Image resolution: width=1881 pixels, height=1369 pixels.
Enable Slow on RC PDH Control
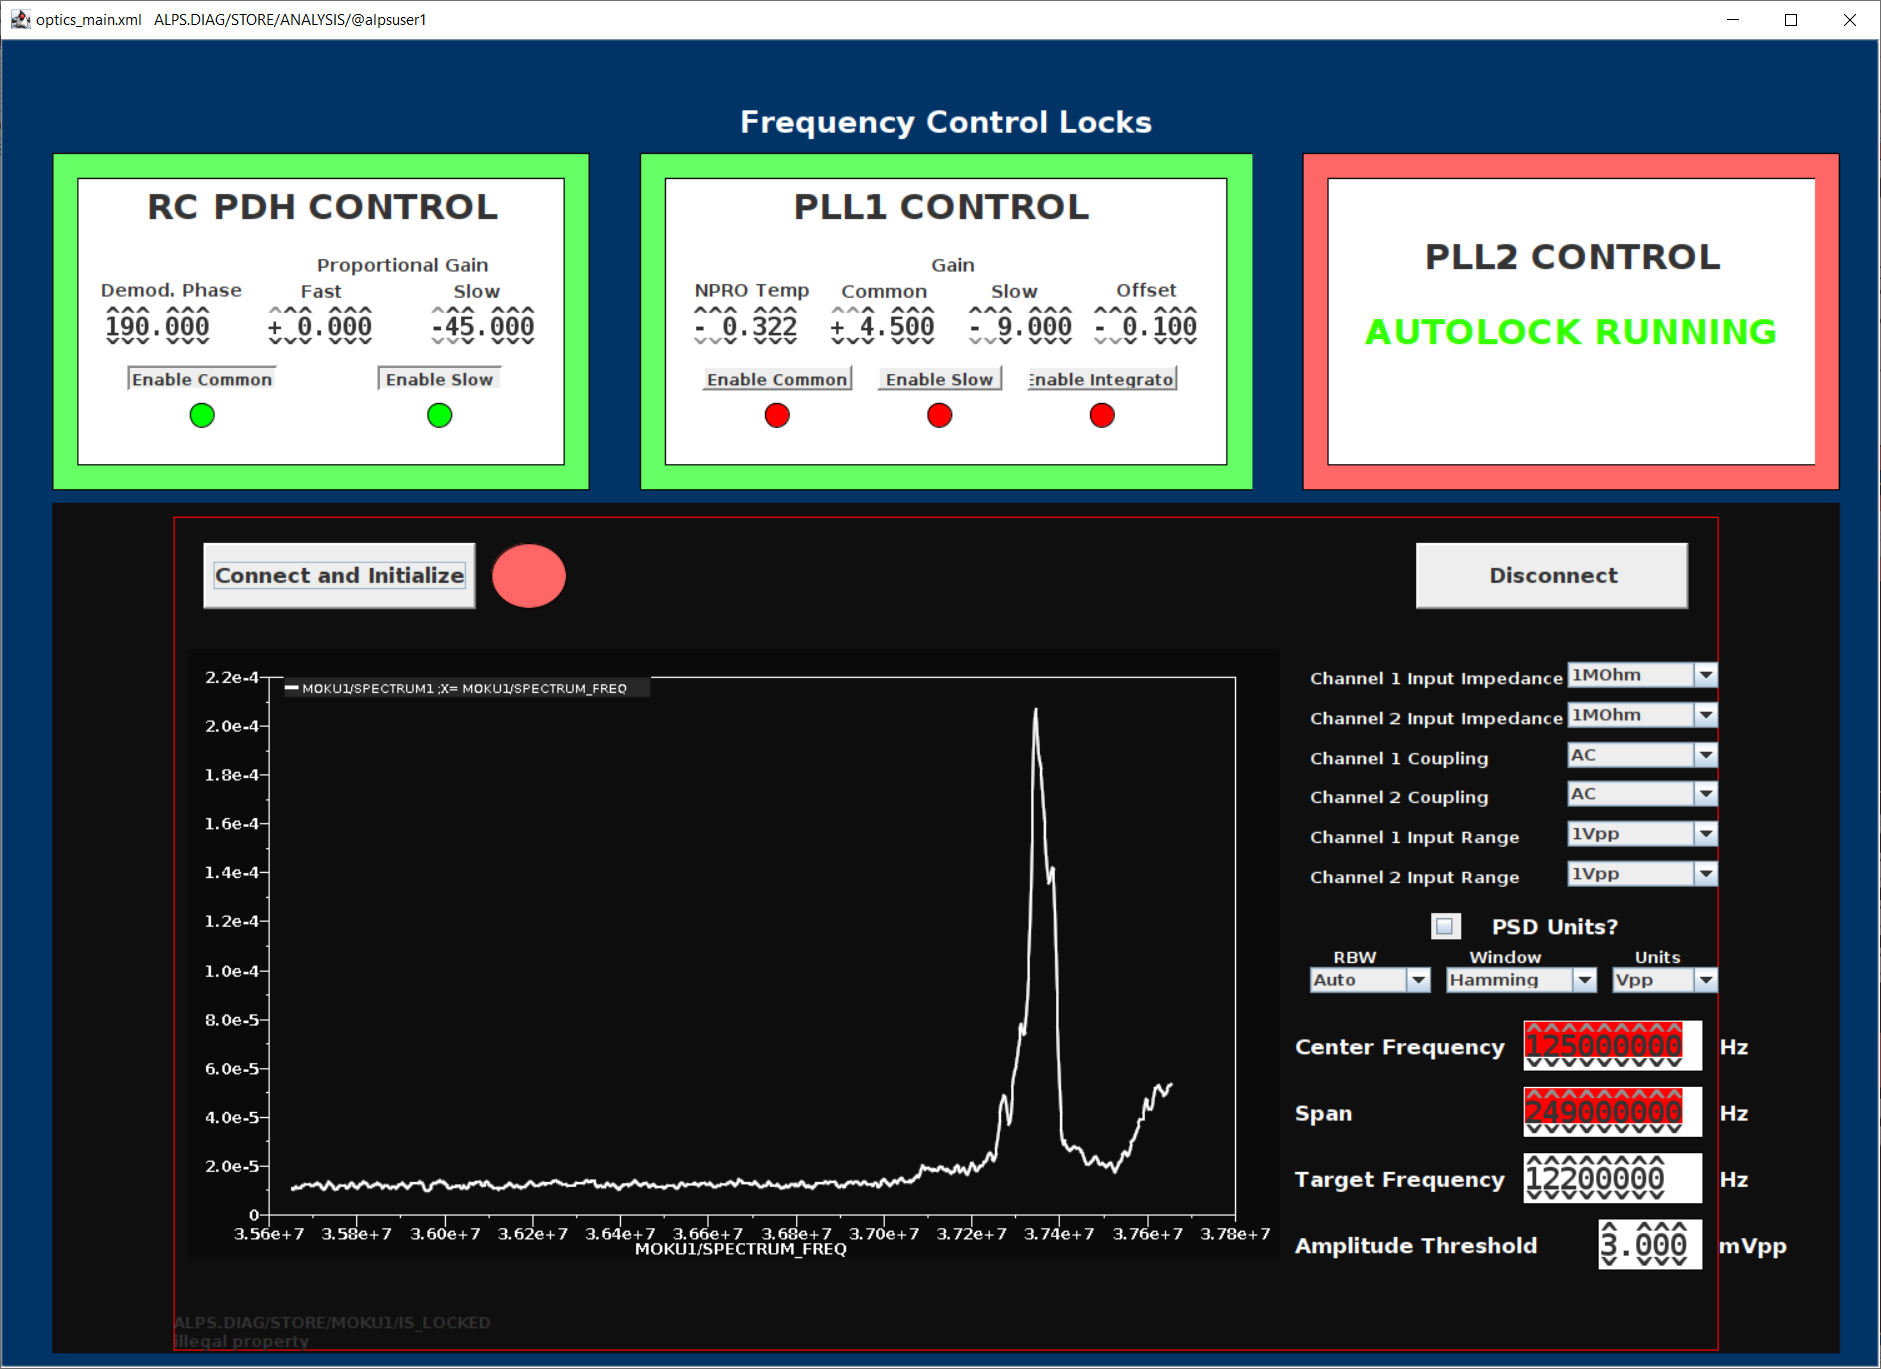coord(438,378)
